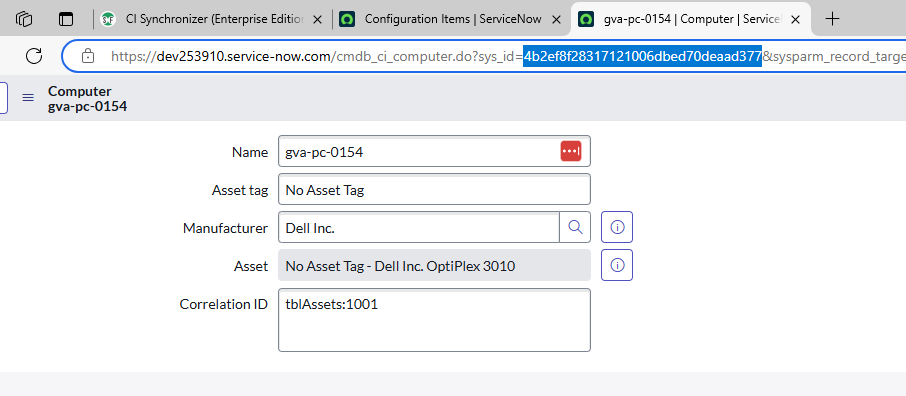Close the CI Synchronizer tab
The image size is (906, 396).
(x=317, y=19)
